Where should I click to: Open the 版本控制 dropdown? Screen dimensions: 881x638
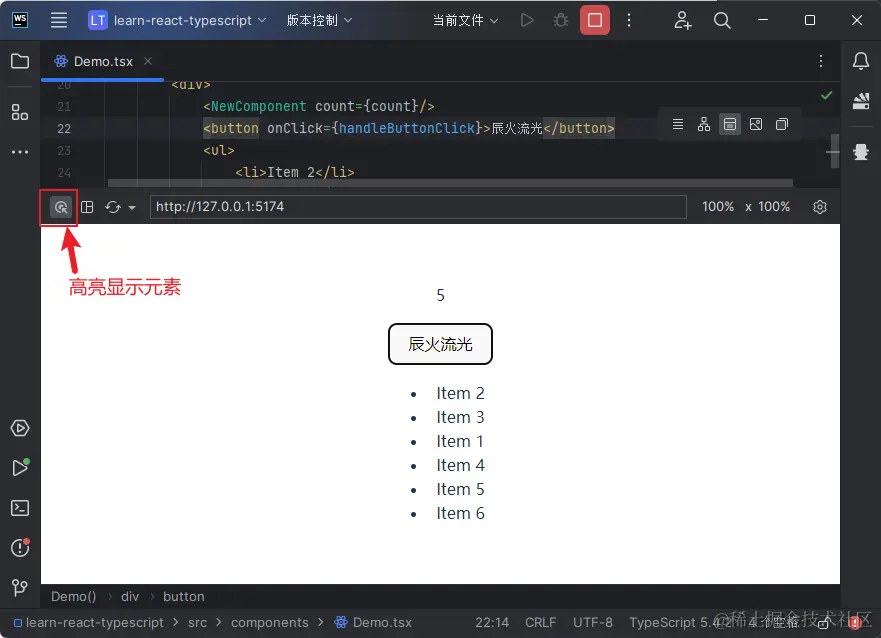pyautogui.click(x=319, y=20)
